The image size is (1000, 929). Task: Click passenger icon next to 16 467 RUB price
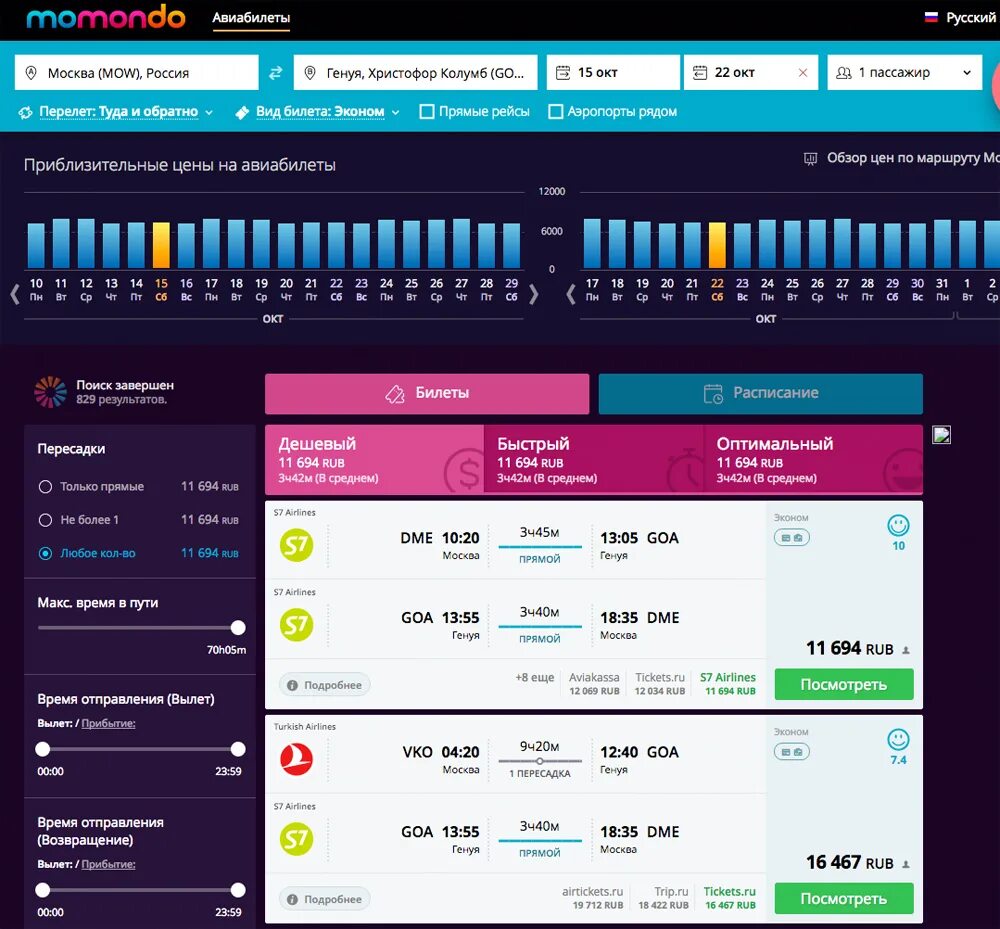point(906,865)
